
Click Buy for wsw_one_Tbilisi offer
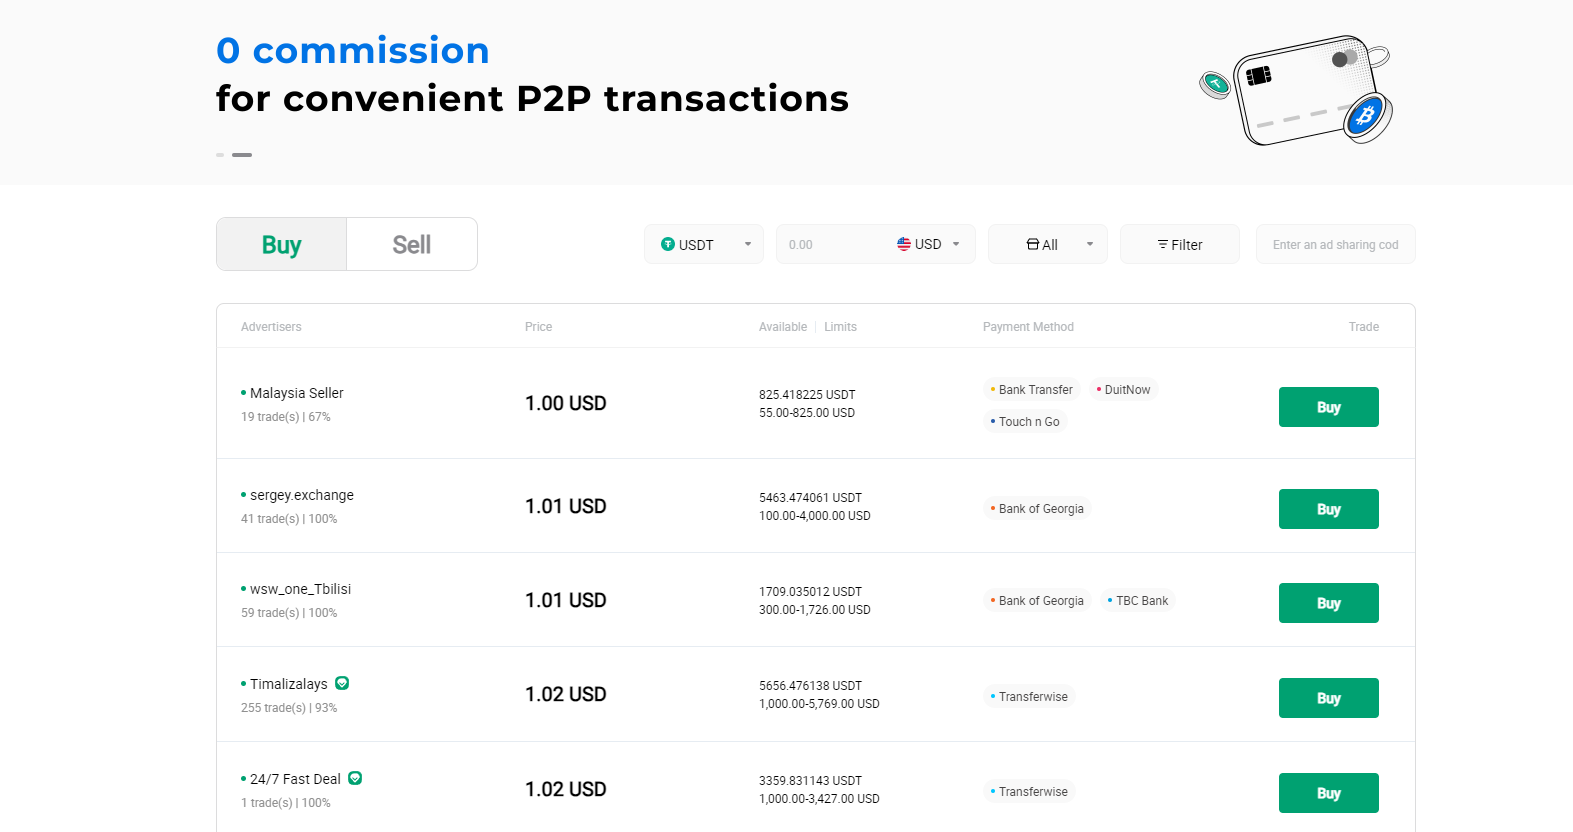1329,603
